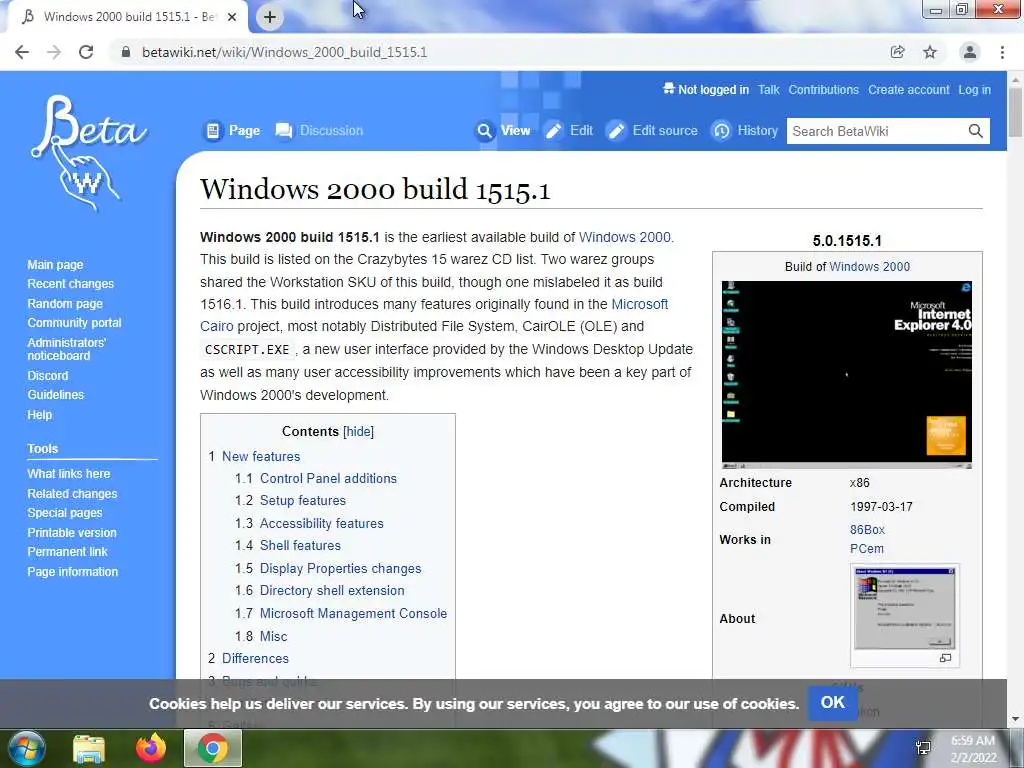The width and height of the screenshot is (1024, 768).
Task: Jump to Accessibility features section
Action: point(322,524)
